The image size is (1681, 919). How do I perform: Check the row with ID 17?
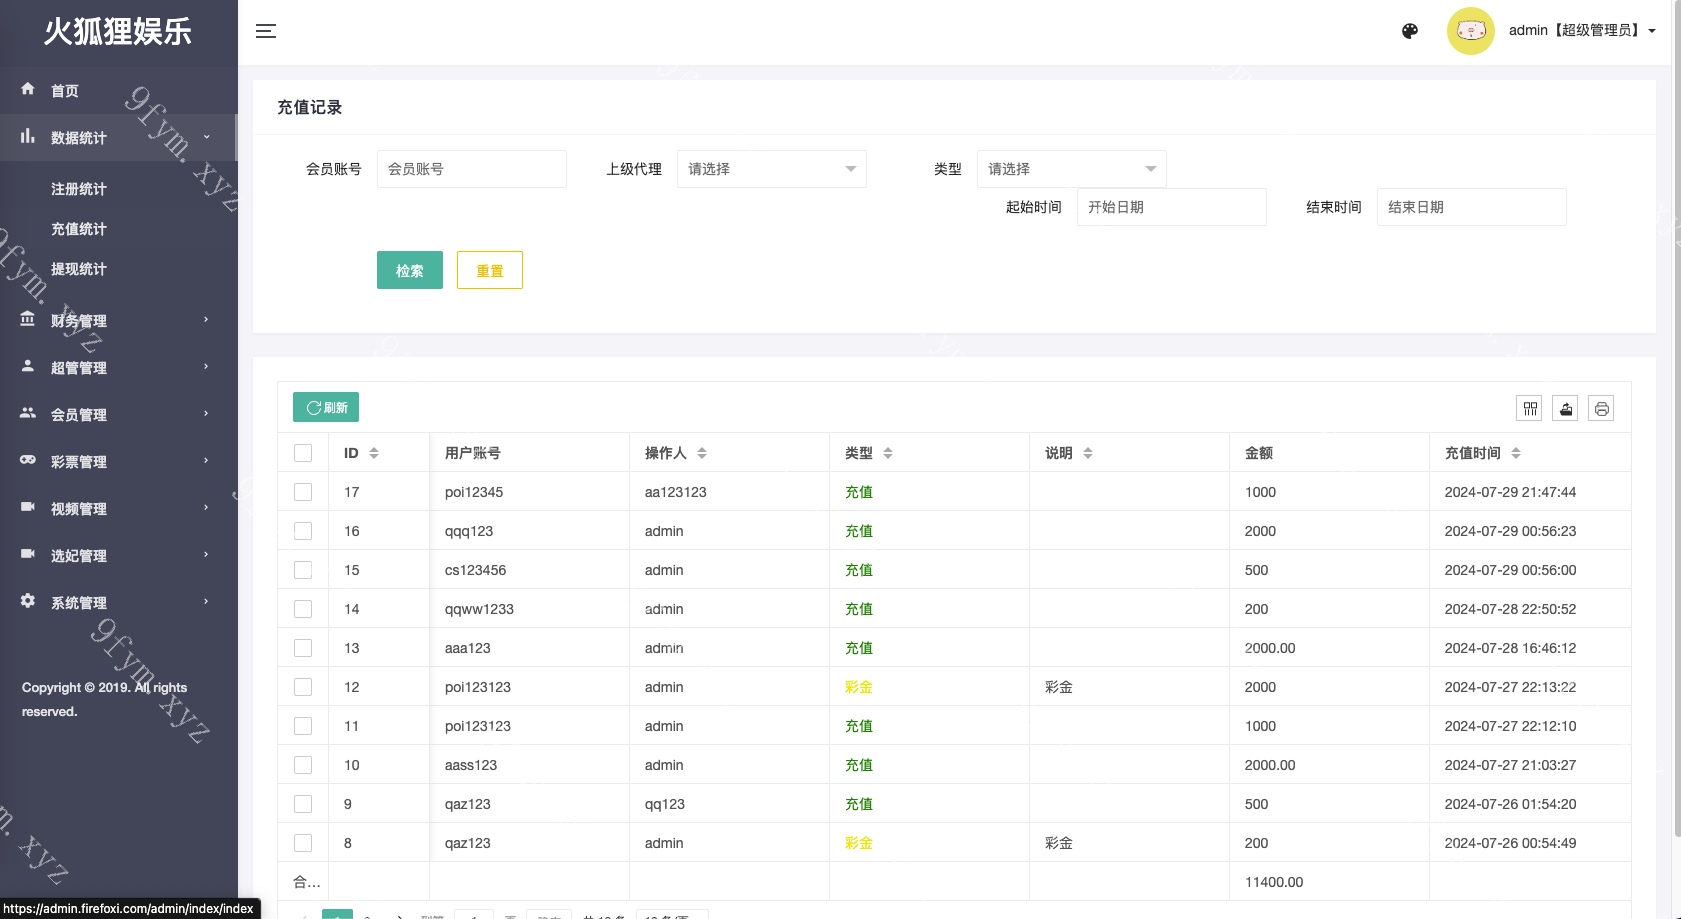point(303,492)
